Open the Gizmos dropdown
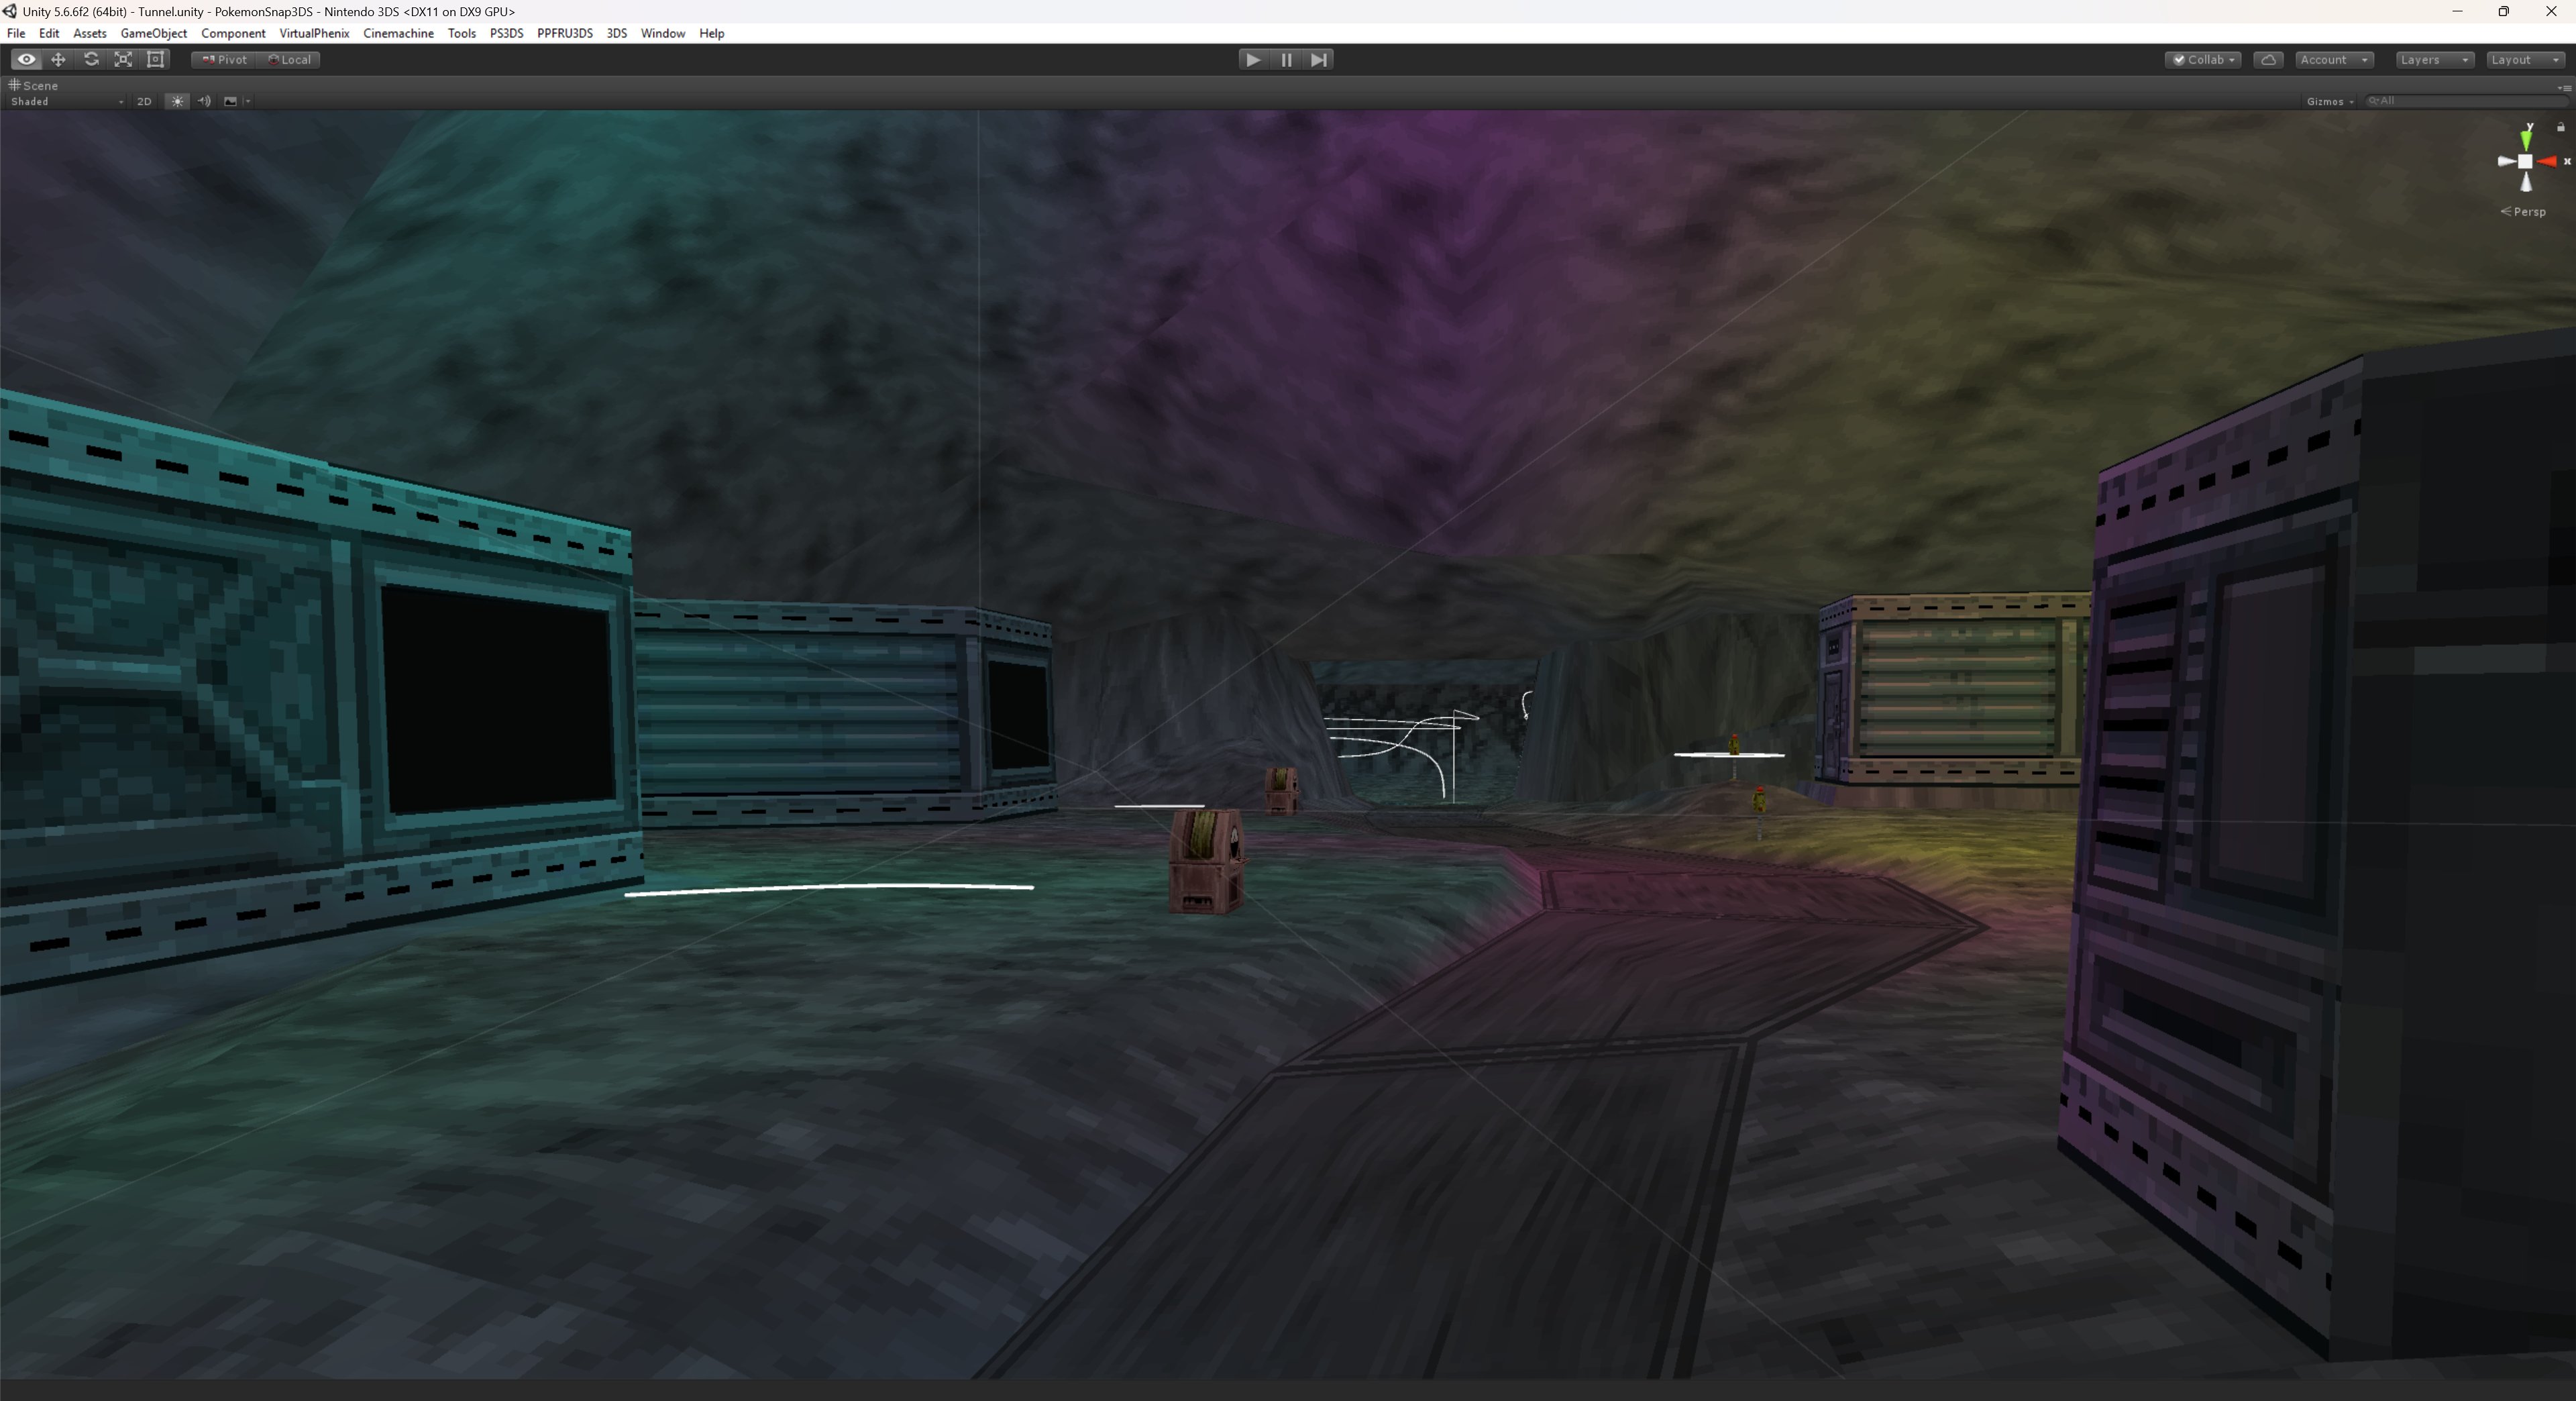This screenshot has width=2576, height=1401. 2330,101
